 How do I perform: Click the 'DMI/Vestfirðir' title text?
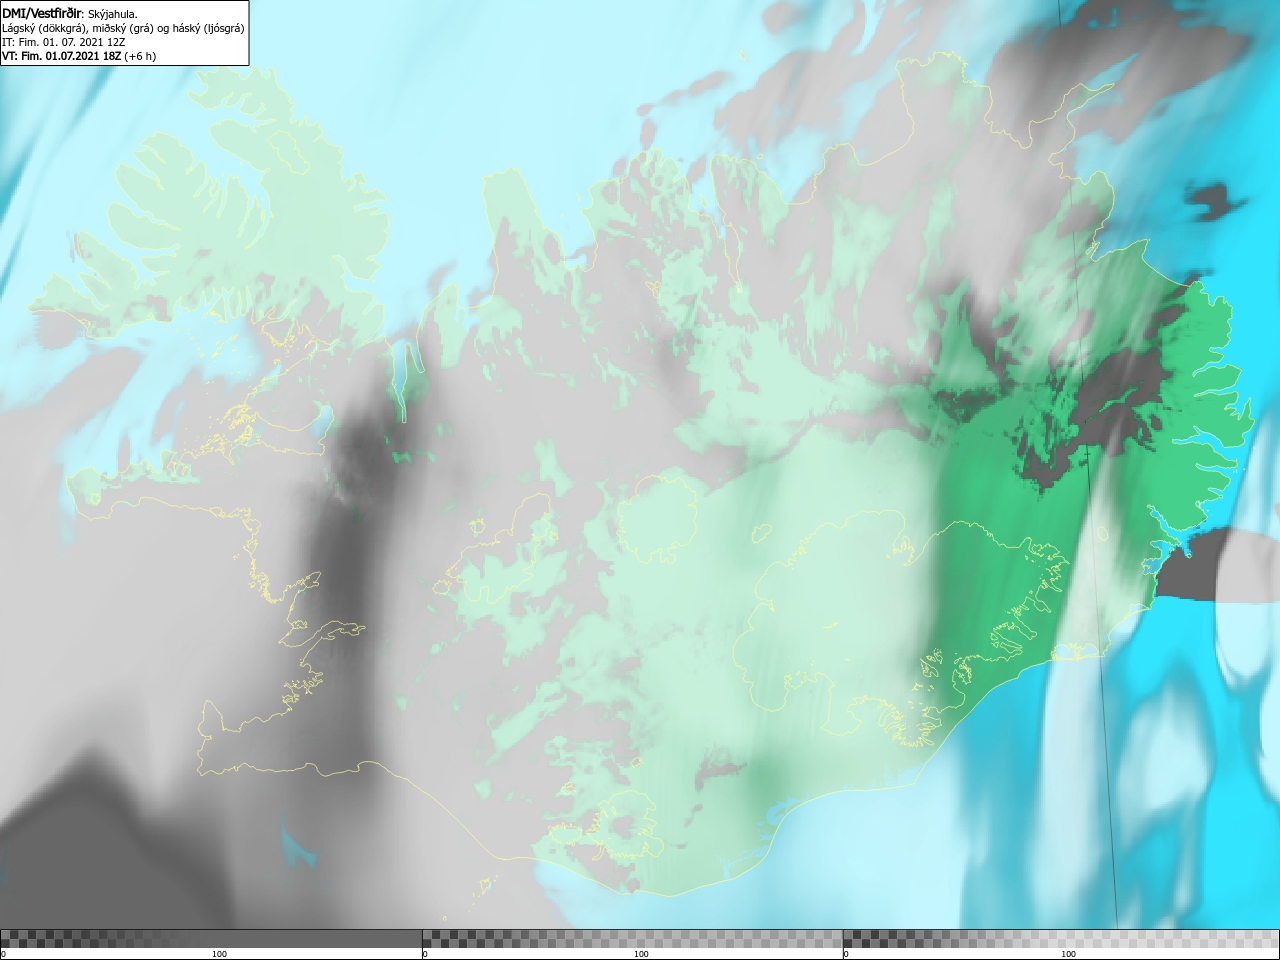(42, 14)
